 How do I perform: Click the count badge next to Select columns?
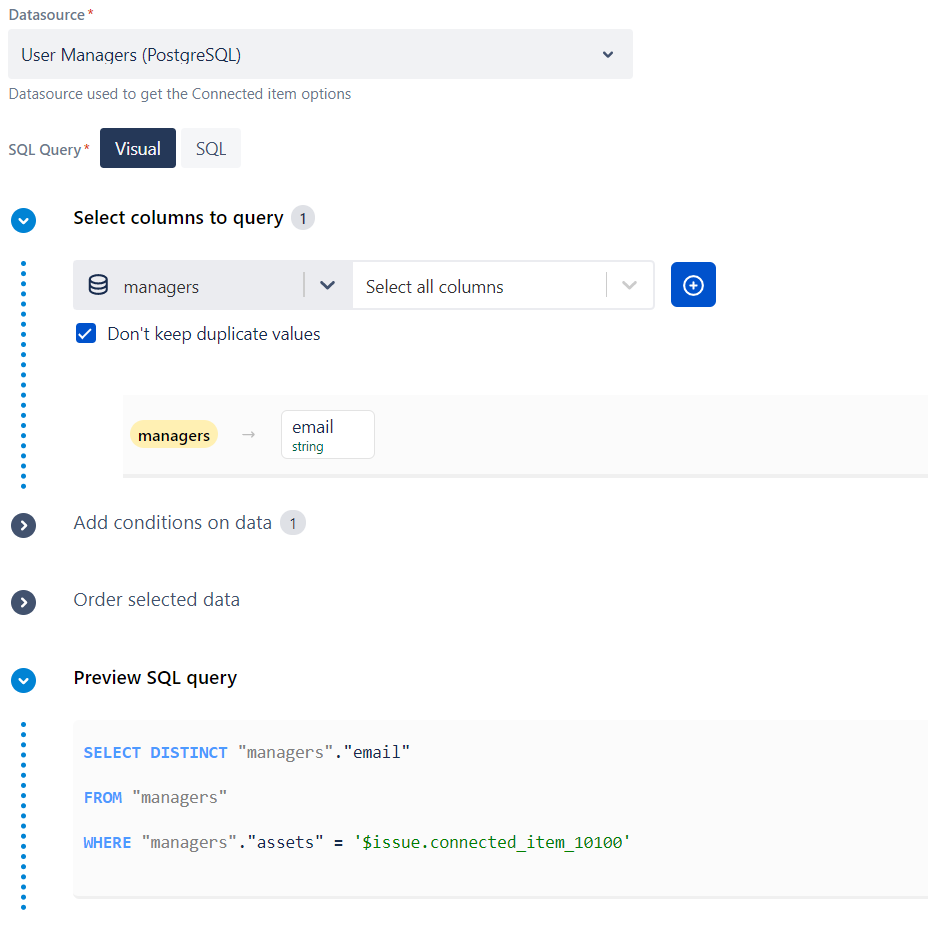point(303,218)
